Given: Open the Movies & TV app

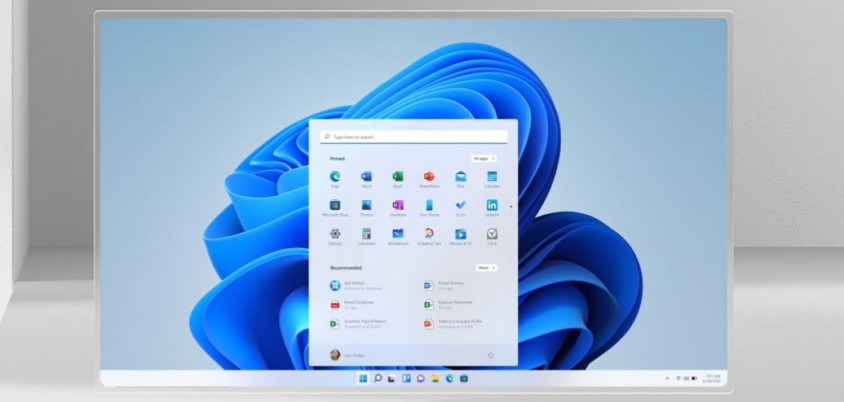Looking at the screenshot, I should tap(460, 234).
